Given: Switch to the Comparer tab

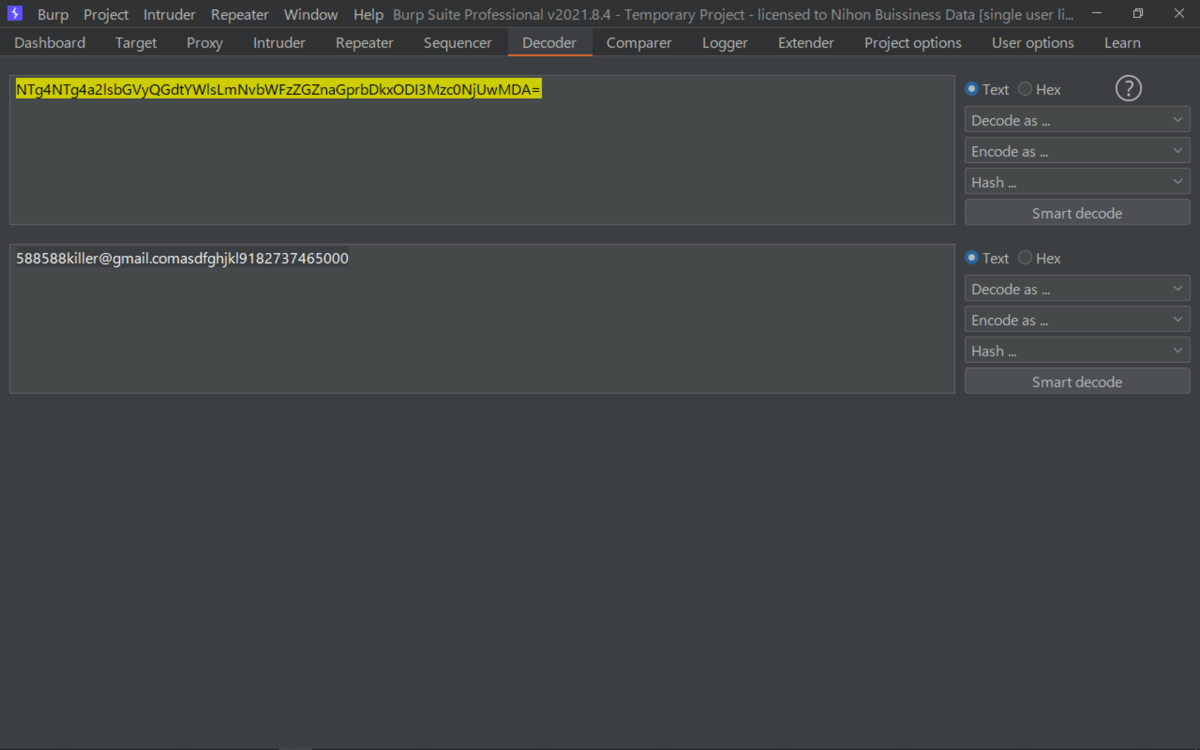Looking at the screenshot, I should pos(639,43).
